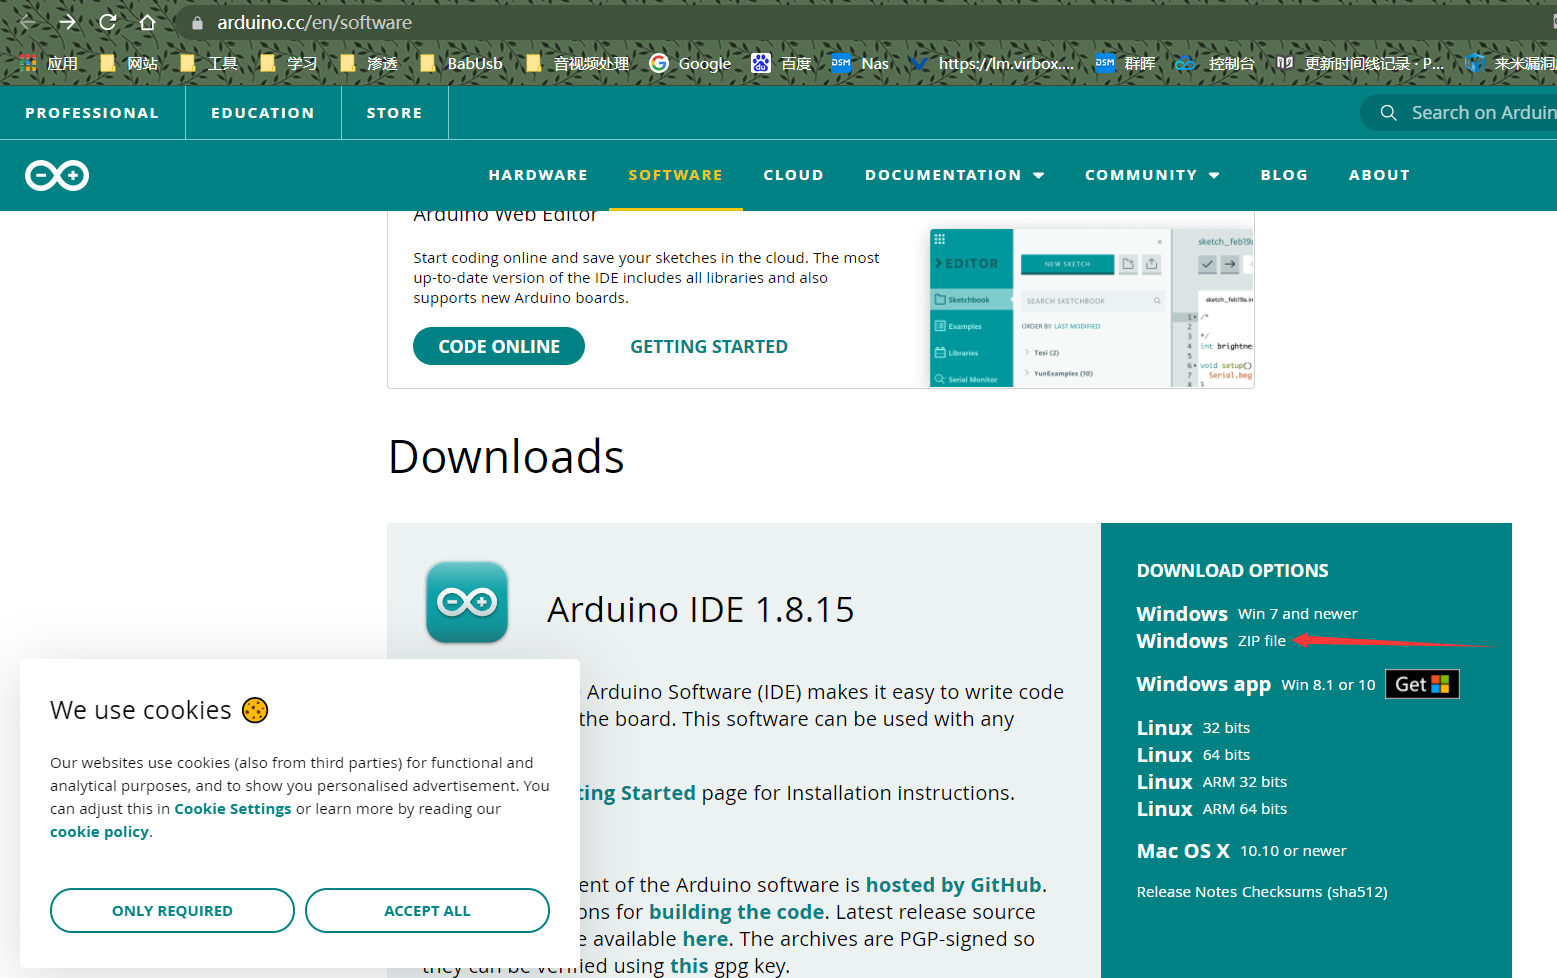
Task: Click the browser forward arrow
Action: [x=67, y=22]
